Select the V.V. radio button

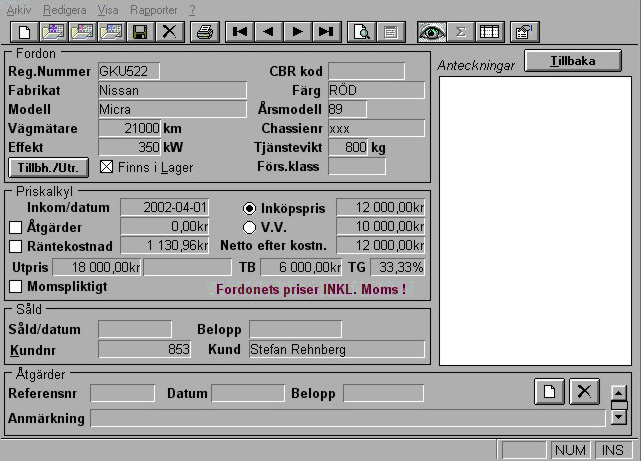click(x=250, y=227)
